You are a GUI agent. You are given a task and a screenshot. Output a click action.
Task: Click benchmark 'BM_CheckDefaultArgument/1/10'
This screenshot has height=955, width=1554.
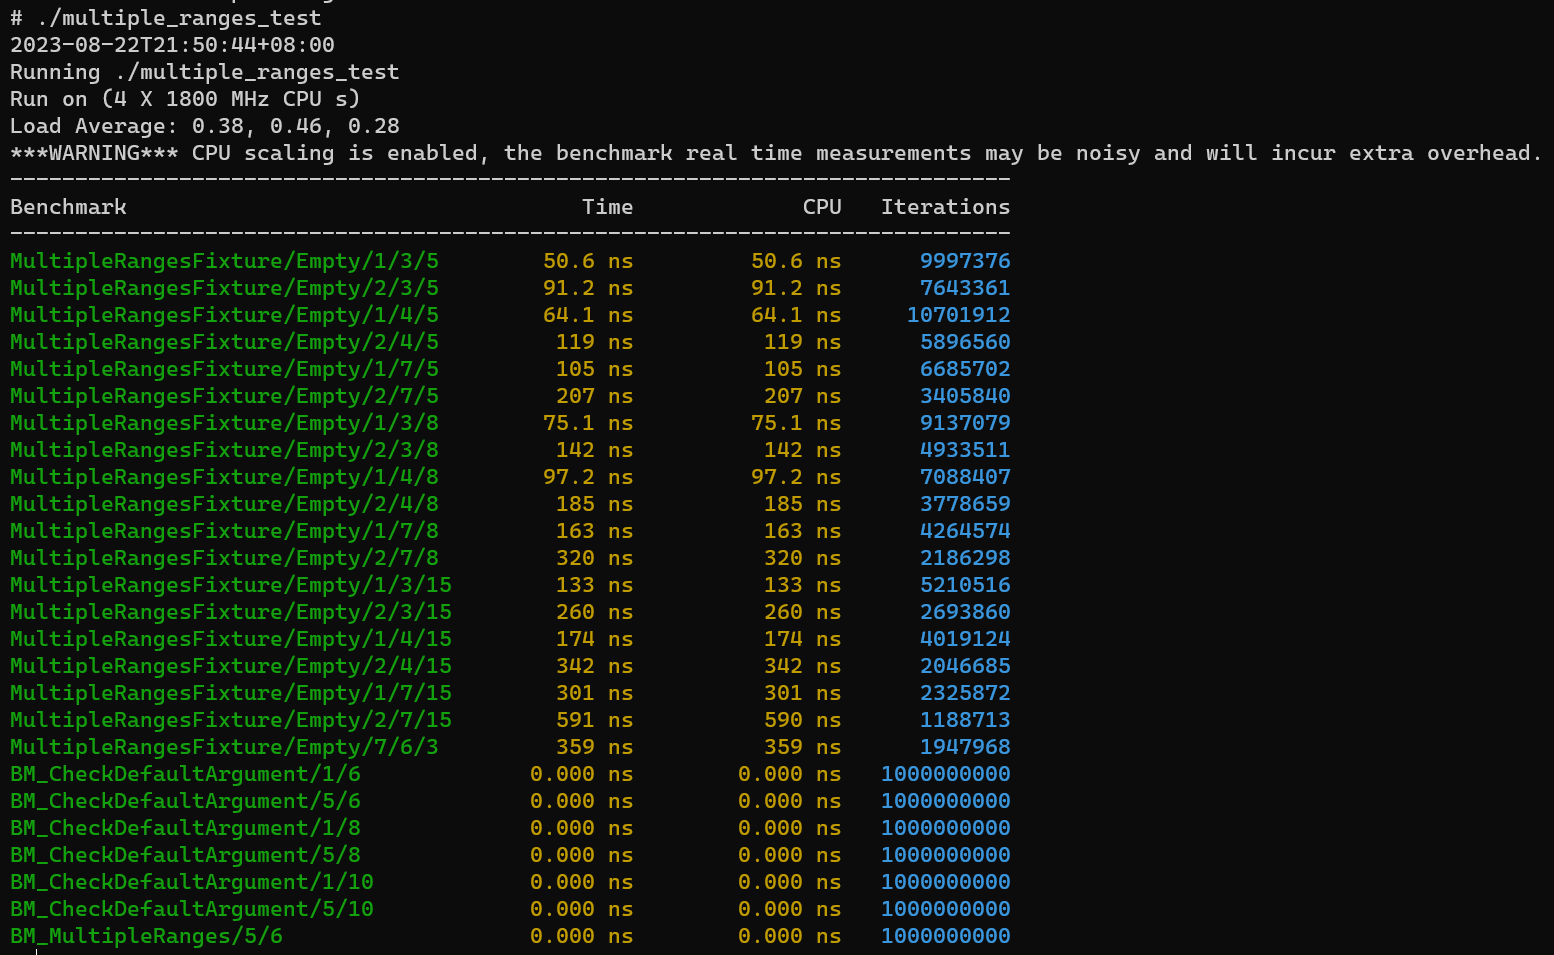point(192,882)
